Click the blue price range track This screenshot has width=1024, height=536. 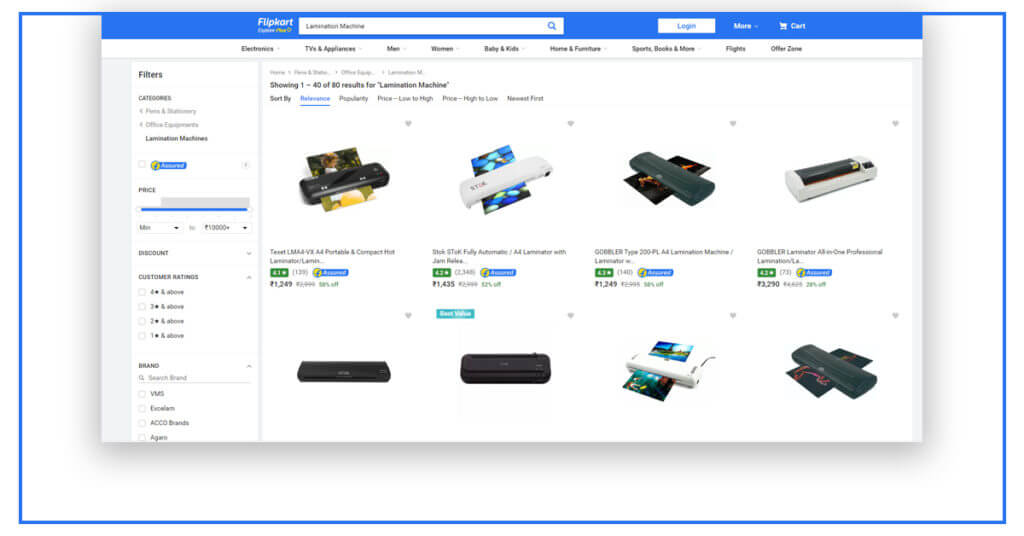(195, 210)
